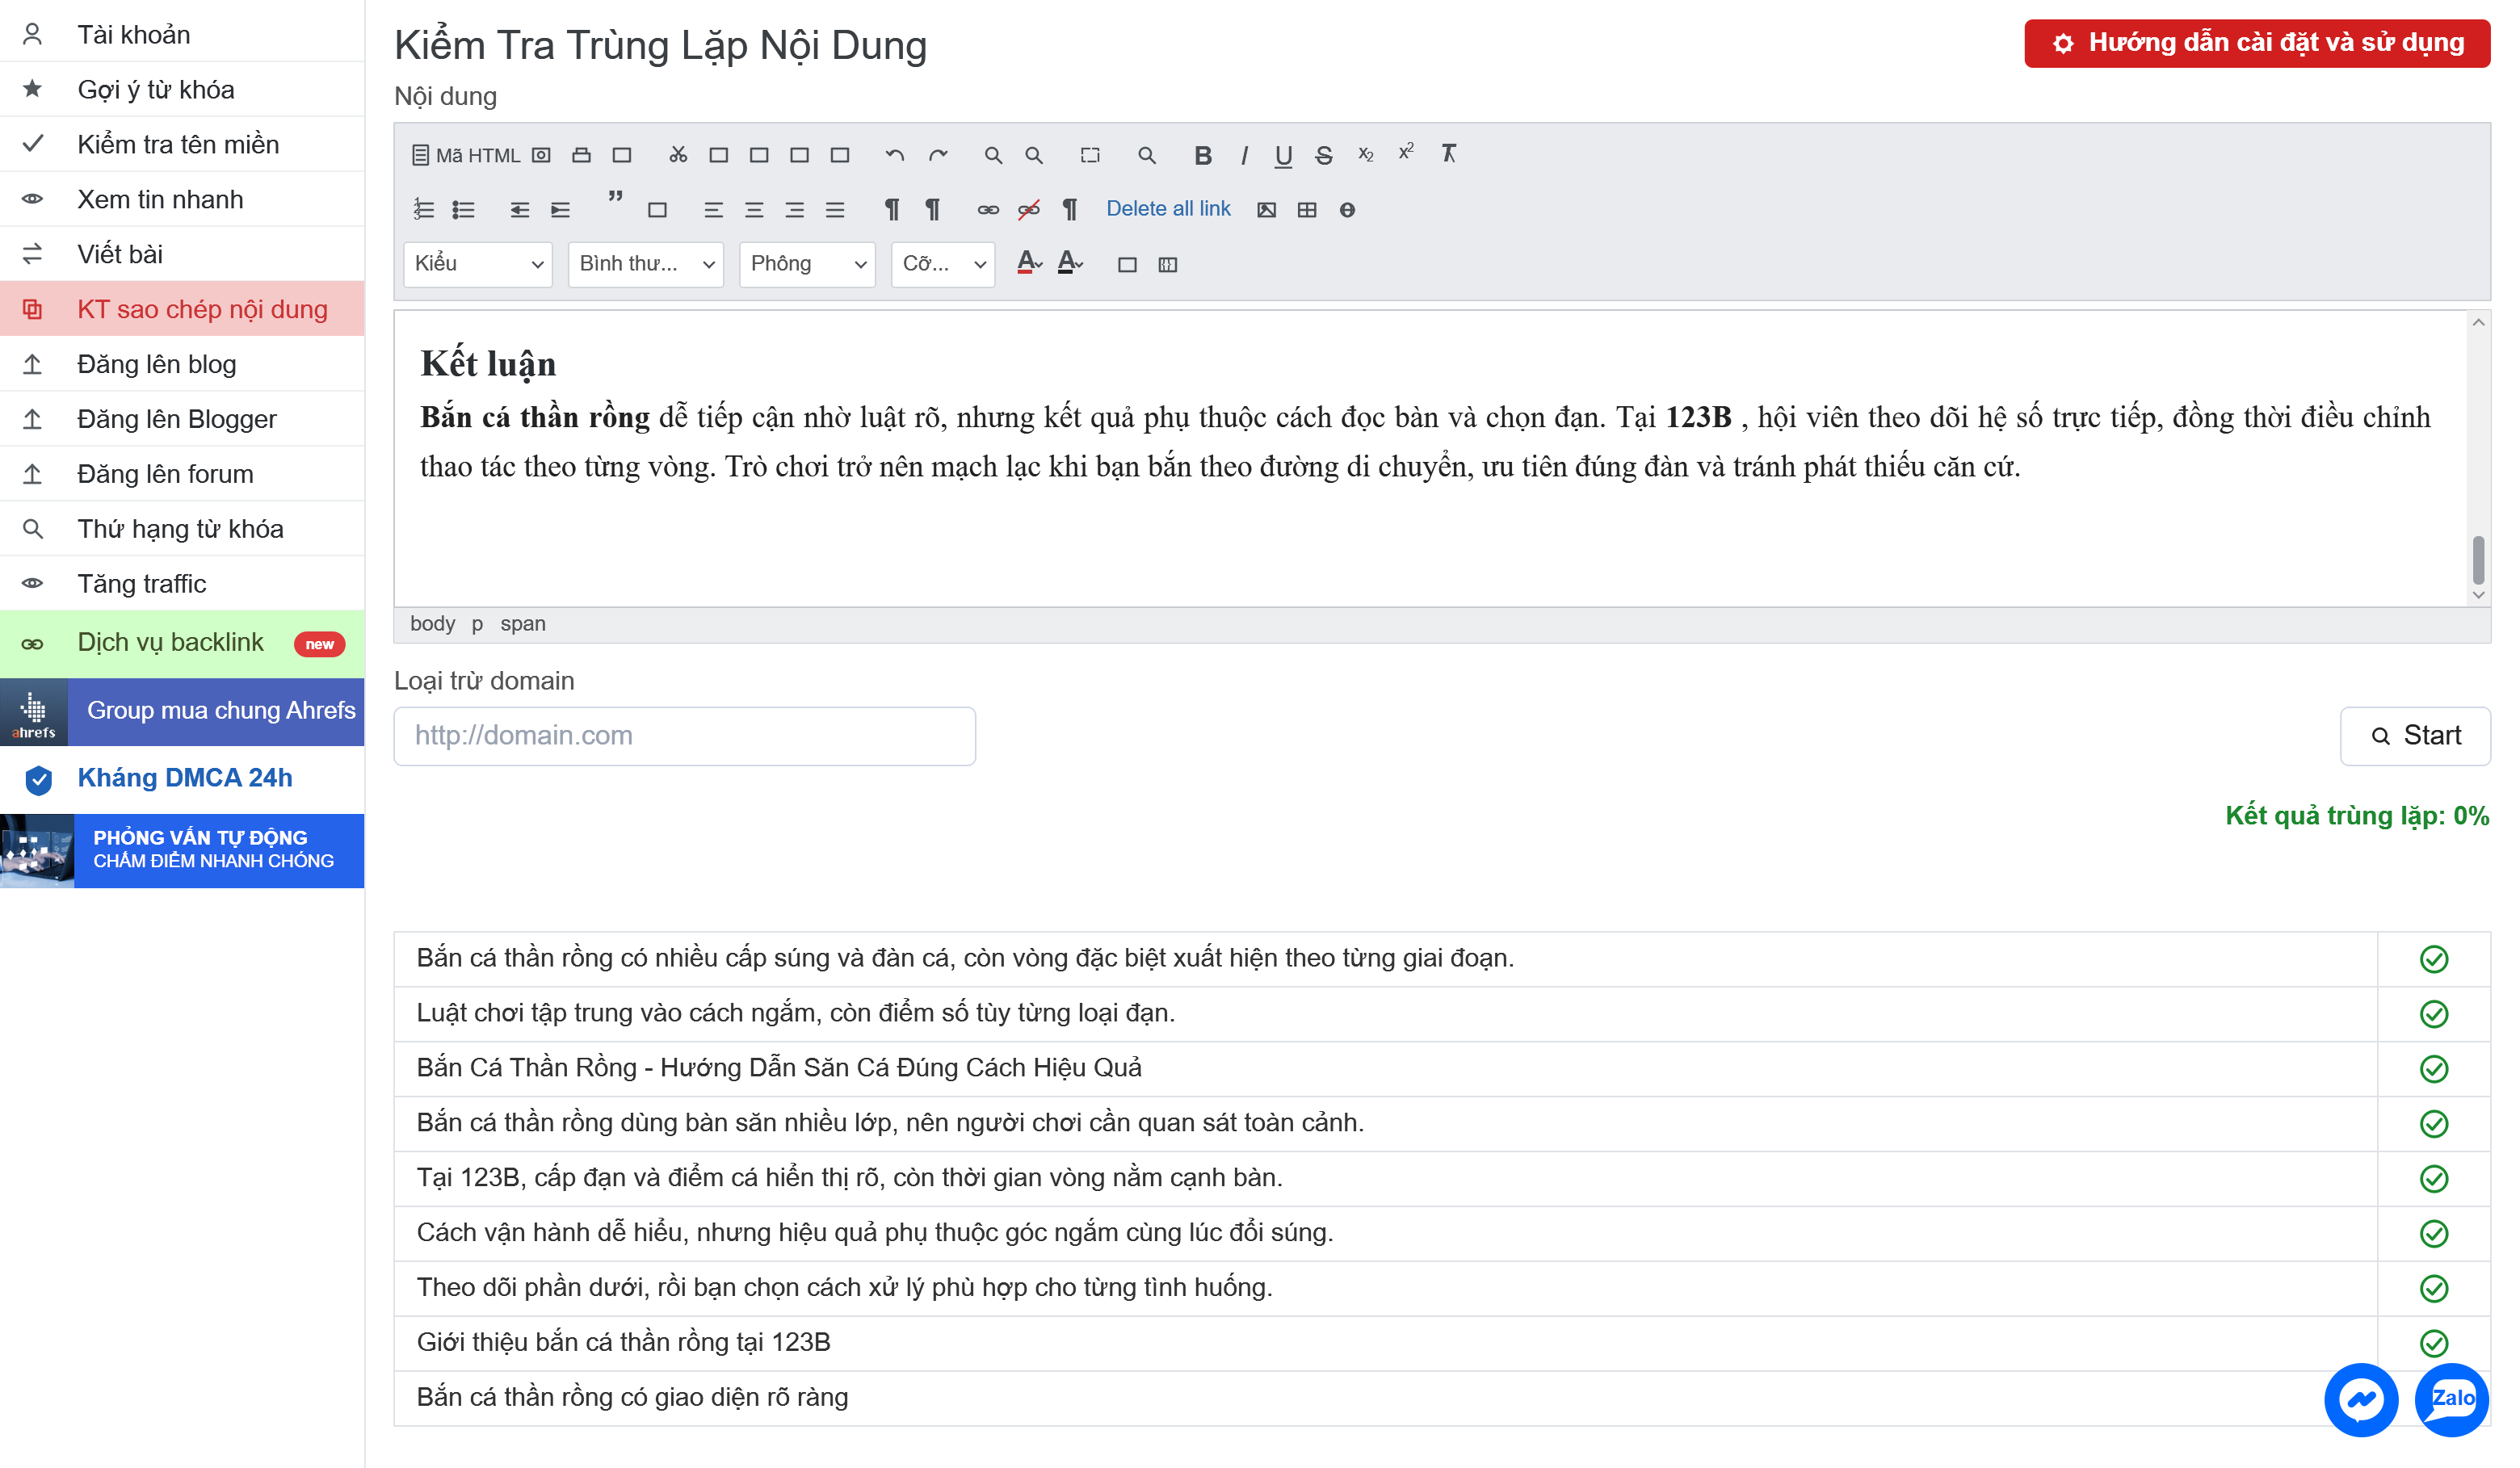Screen dimensions: 2520x1468
Task: Open Tăng traffic menu item
Action: 182,584
